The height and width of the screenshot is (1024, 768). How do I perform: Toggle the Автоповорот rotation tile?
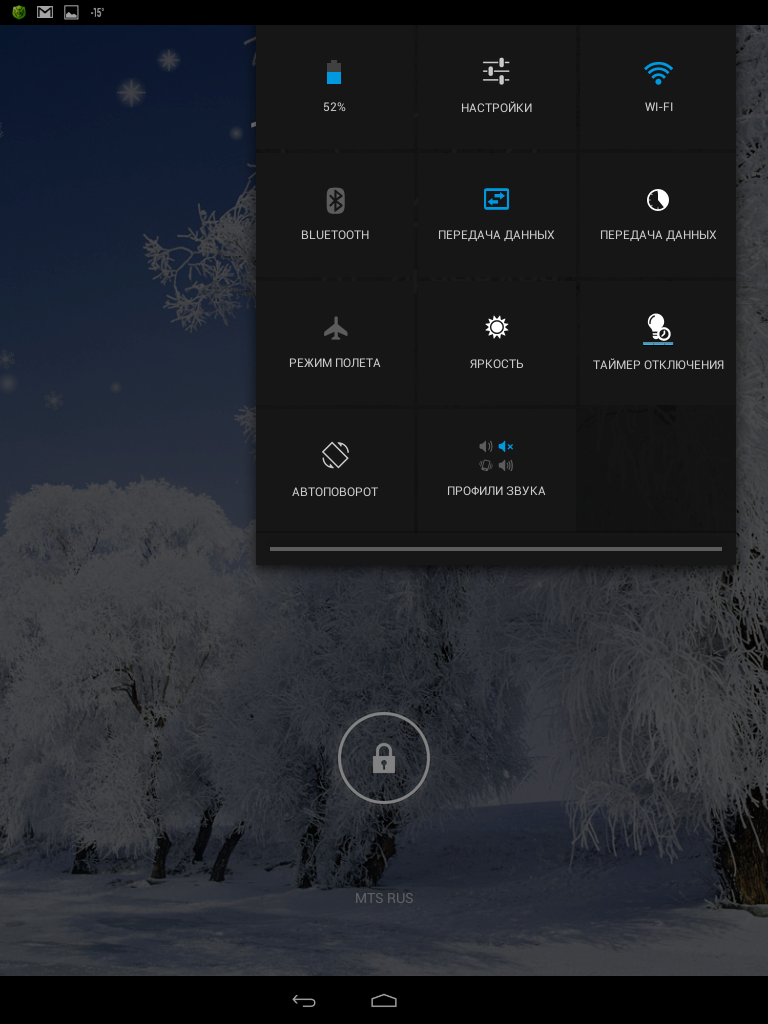(335, 470)
